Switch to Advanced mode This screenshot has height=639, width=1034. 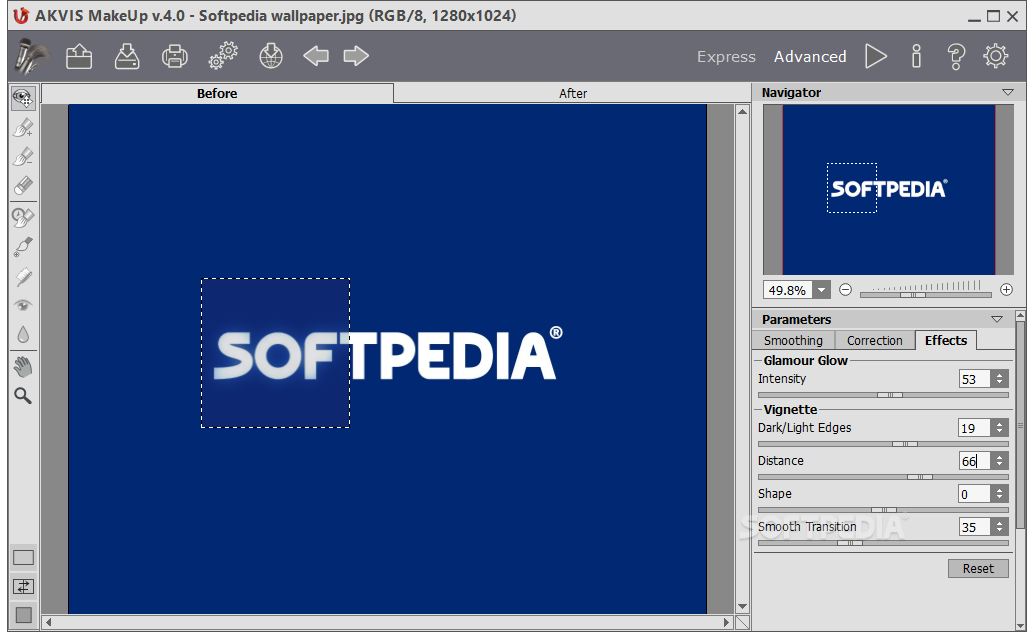[810, 57]
